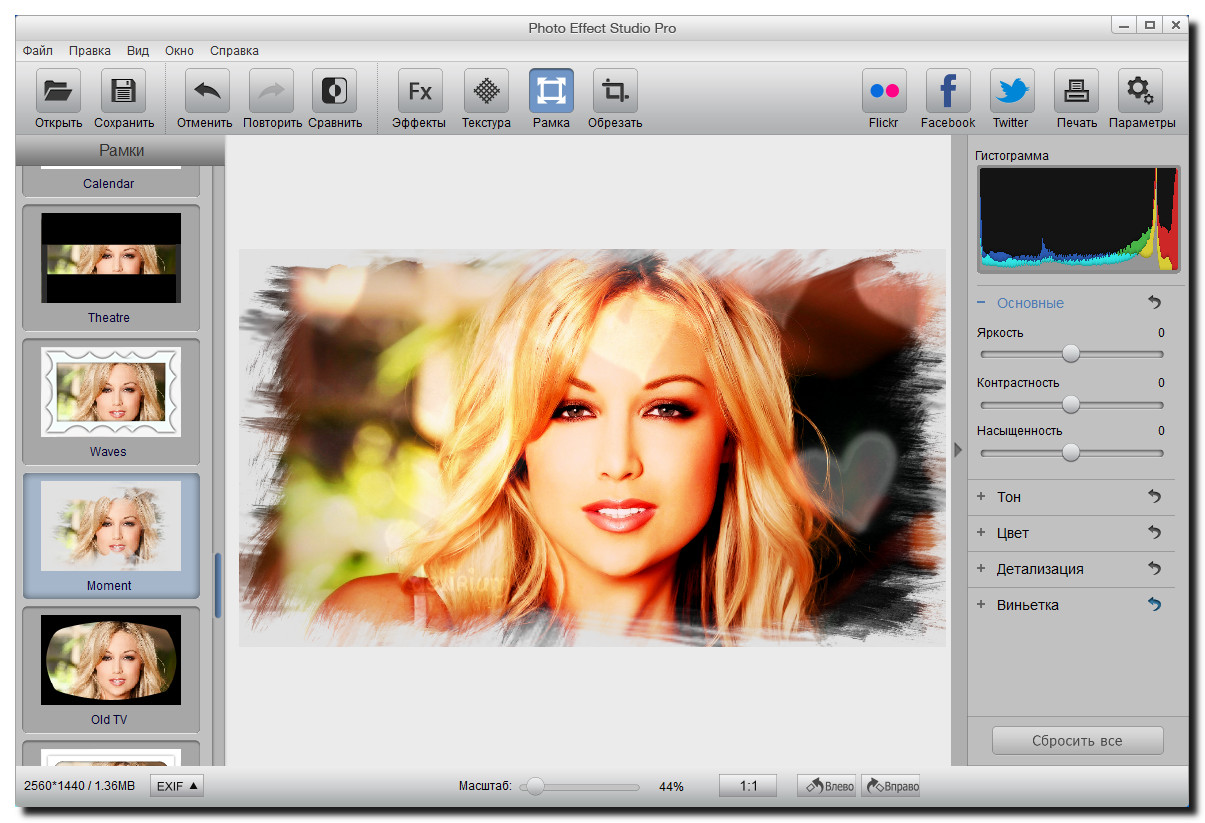Adjust the Насыщенность slider handle
This screenshot has width=1205, height=823.
pos(1071,452)
